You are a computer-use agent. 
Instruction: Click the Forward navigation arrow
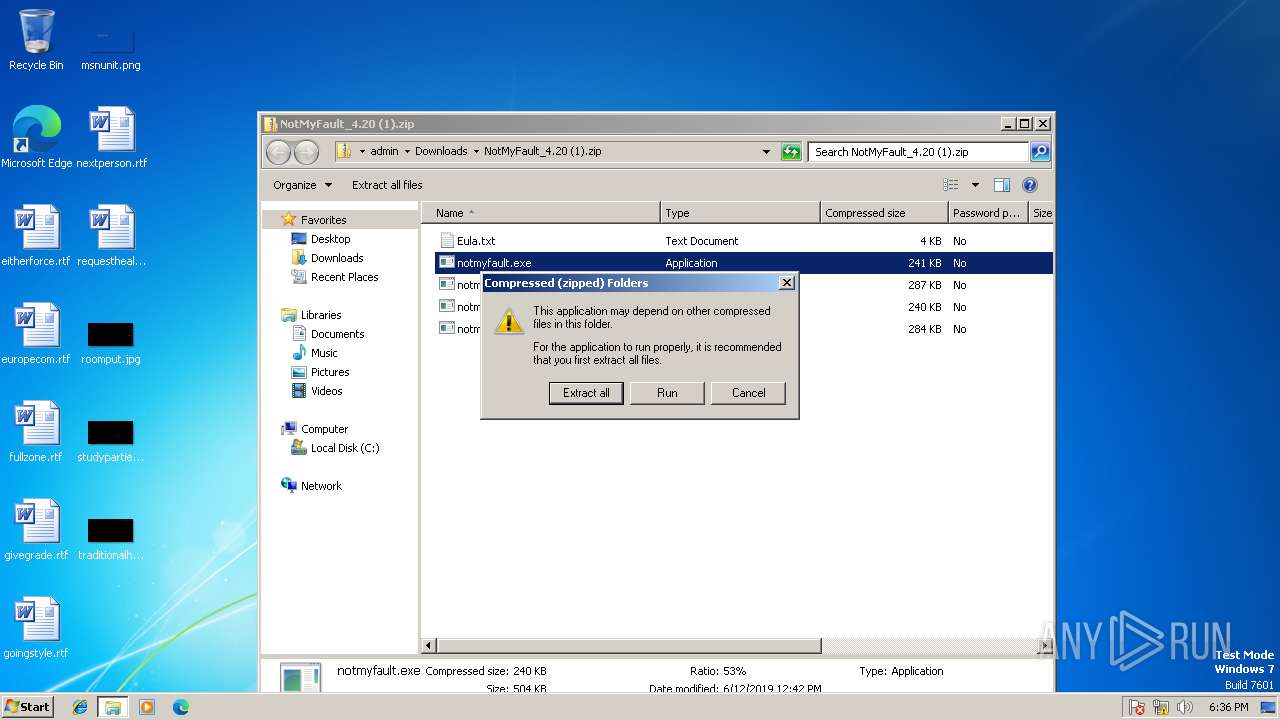(x=306, y=152)
